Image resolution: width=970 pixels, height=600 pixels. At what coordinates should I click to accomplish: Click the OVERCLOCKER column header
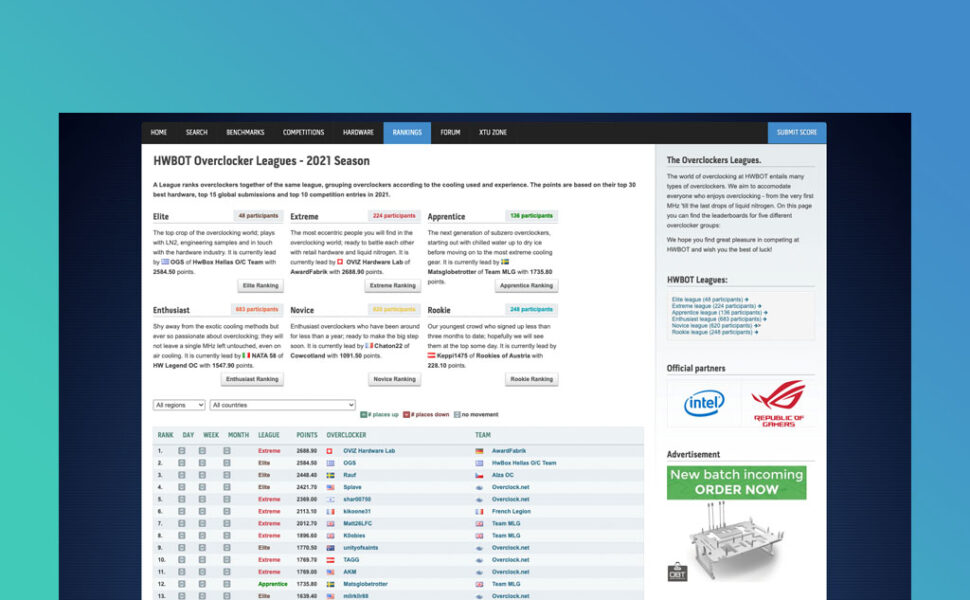(346, 435)
